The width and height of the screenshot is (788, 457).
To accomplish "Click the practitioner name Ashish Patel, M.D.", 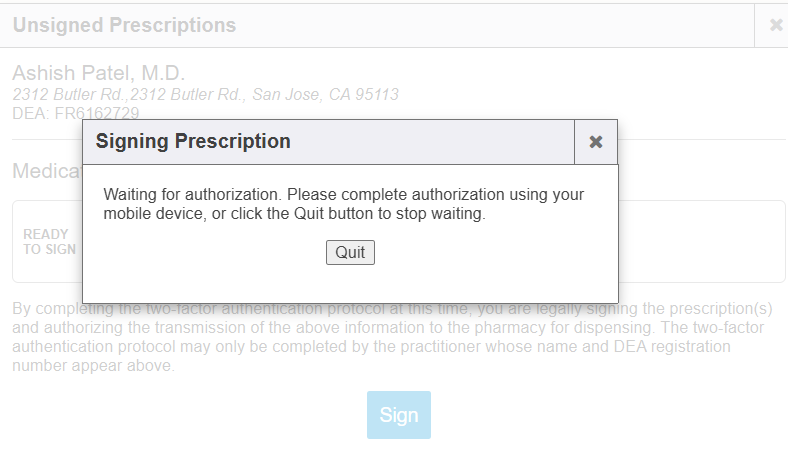I will [99, 73].
